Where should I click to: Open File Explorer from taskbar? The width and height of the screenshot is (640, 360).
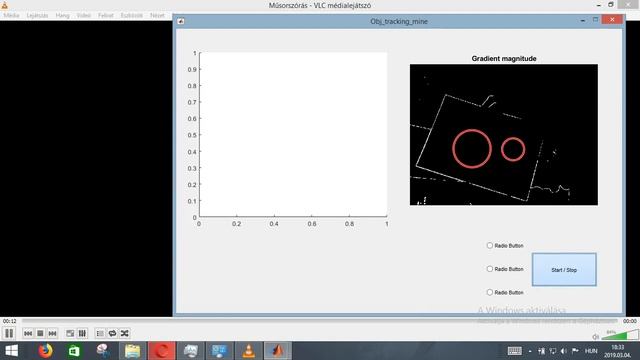coord(132,351)
